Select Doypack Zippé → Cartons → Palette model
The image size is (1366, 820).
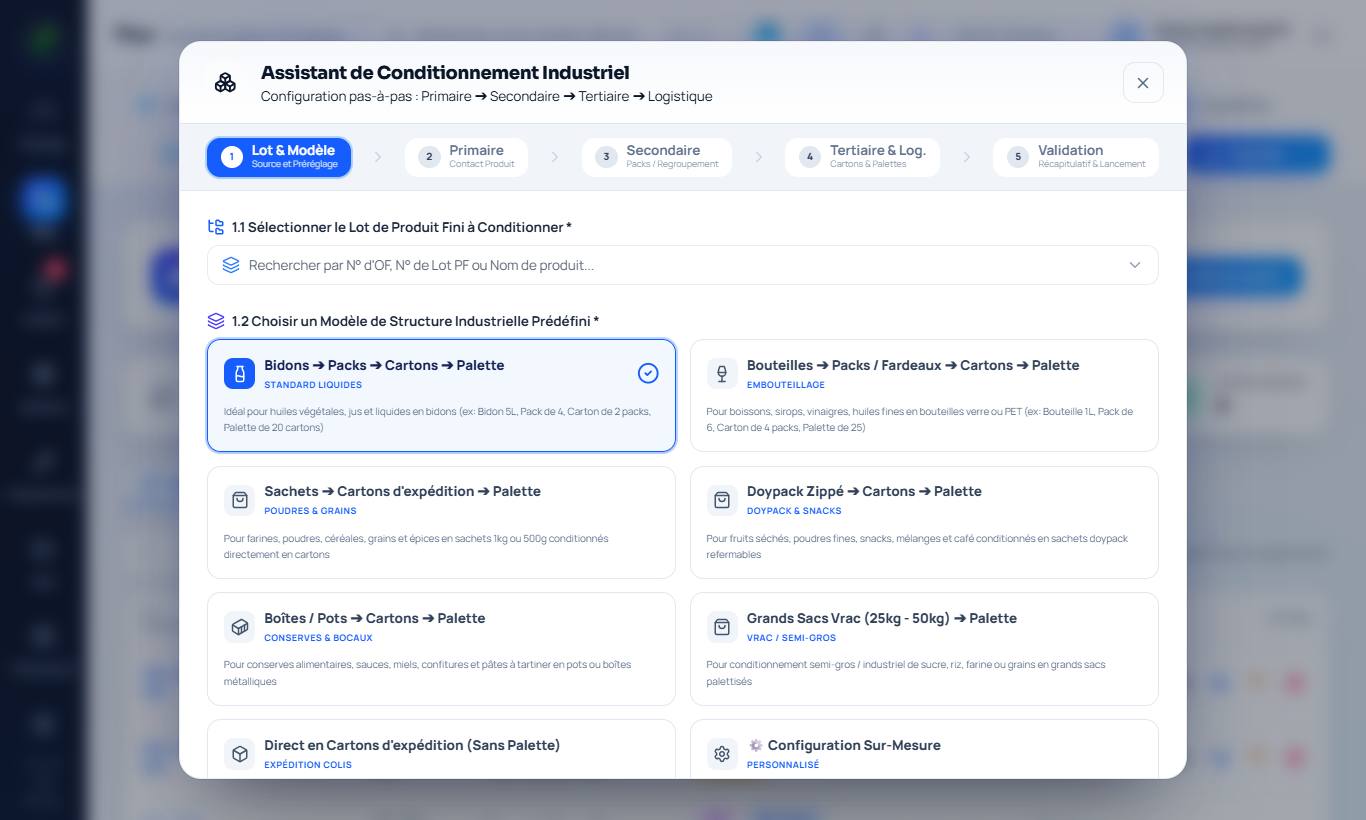click(924, 522)
